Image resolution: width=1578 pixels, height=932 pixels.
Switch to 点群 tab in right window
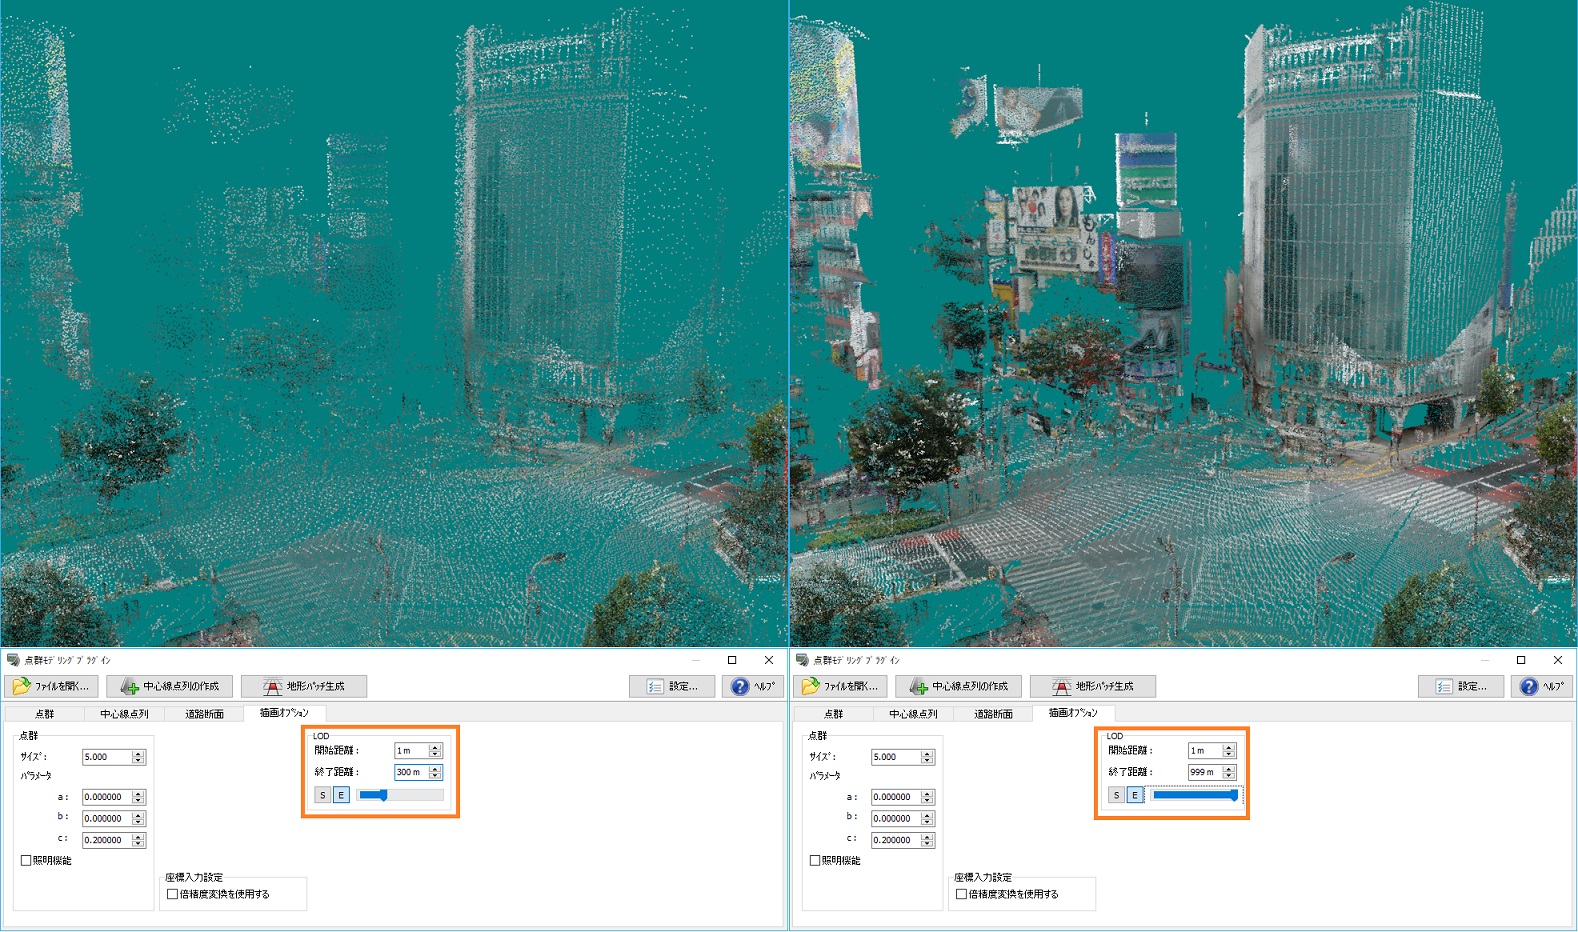[834, 714]
